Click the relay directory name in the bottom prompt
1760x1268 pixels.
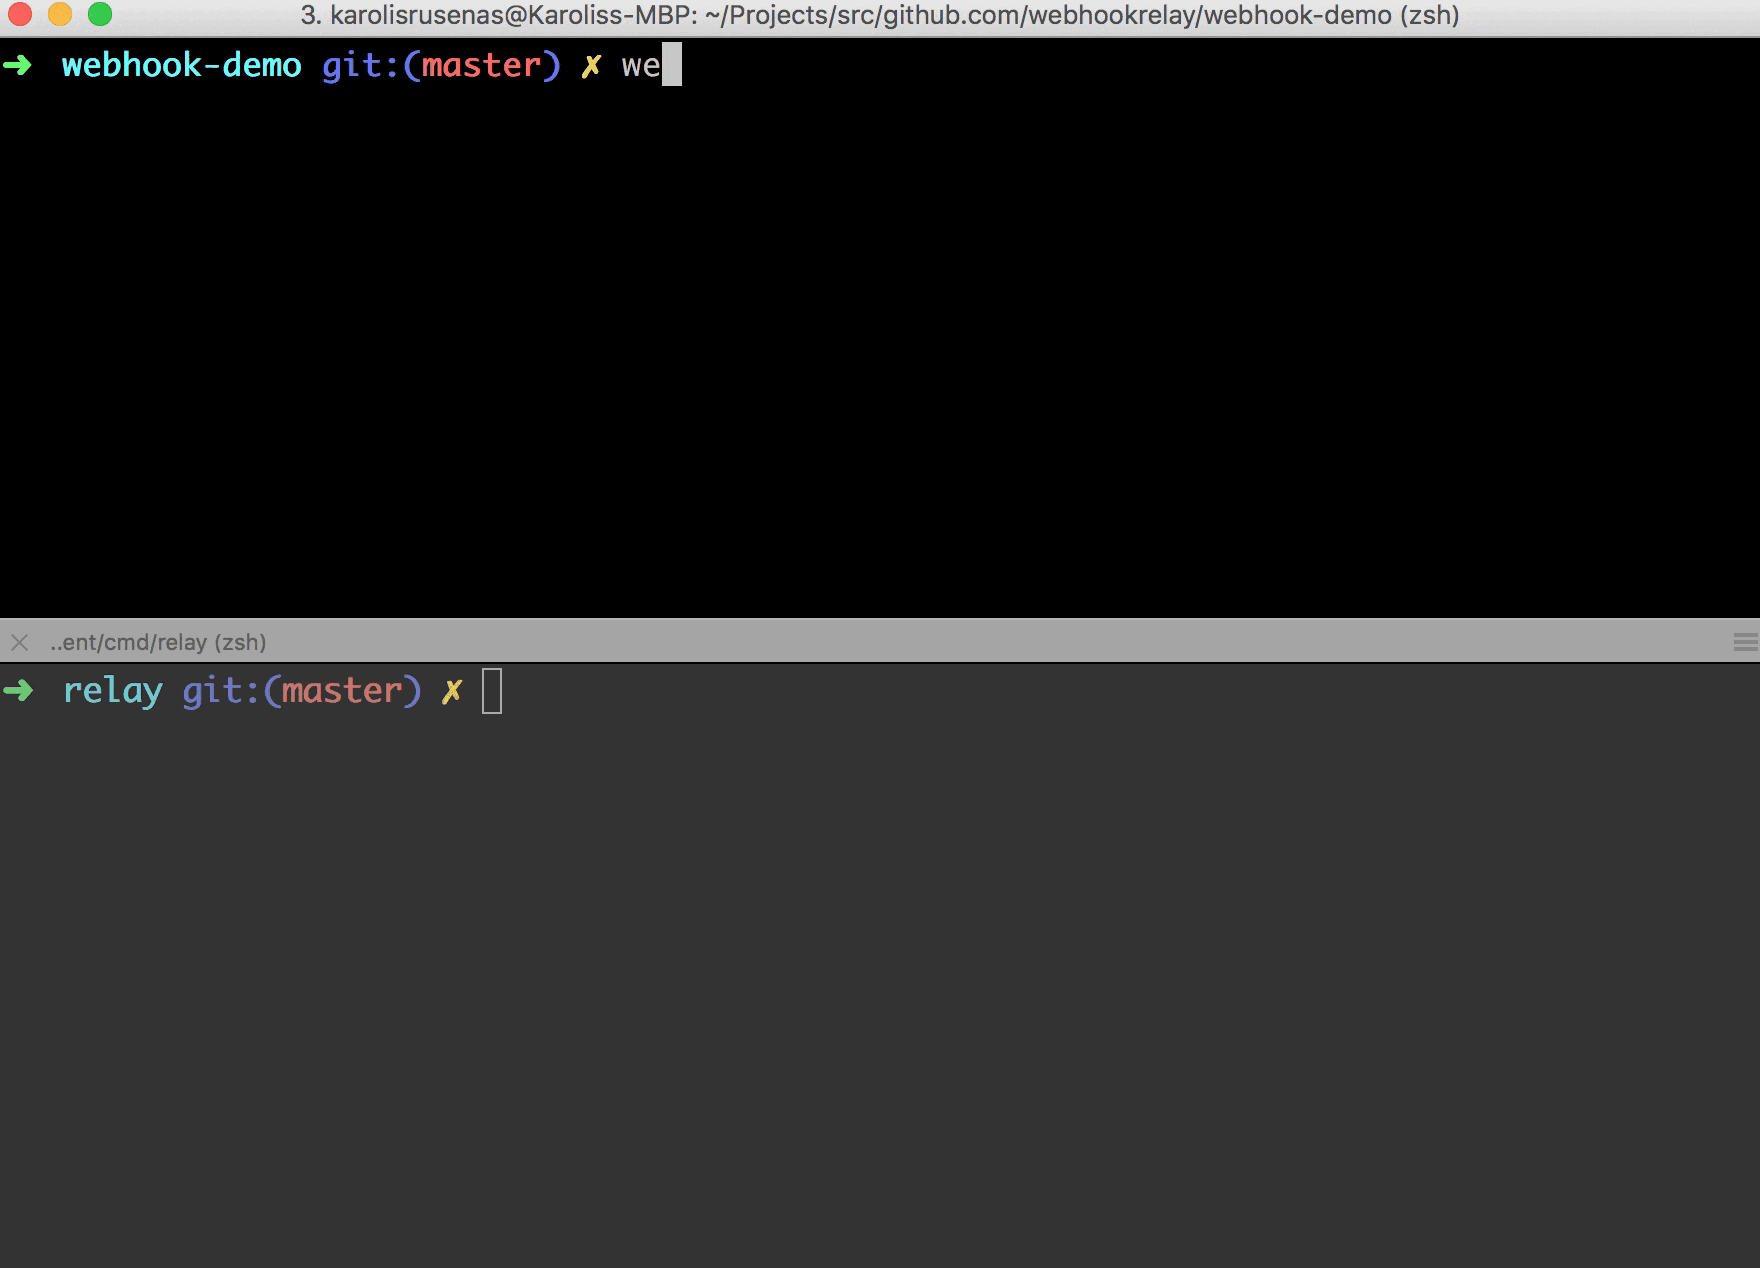coord(113,690)
